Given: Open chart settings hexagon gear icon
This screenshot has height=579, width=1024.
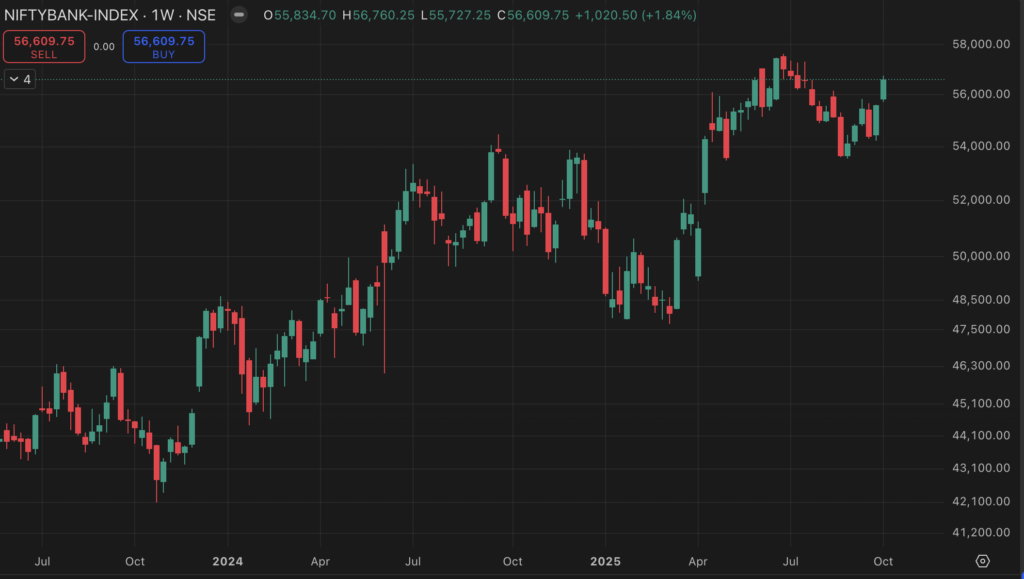Looking at the screenshot, I should (983, 561).
